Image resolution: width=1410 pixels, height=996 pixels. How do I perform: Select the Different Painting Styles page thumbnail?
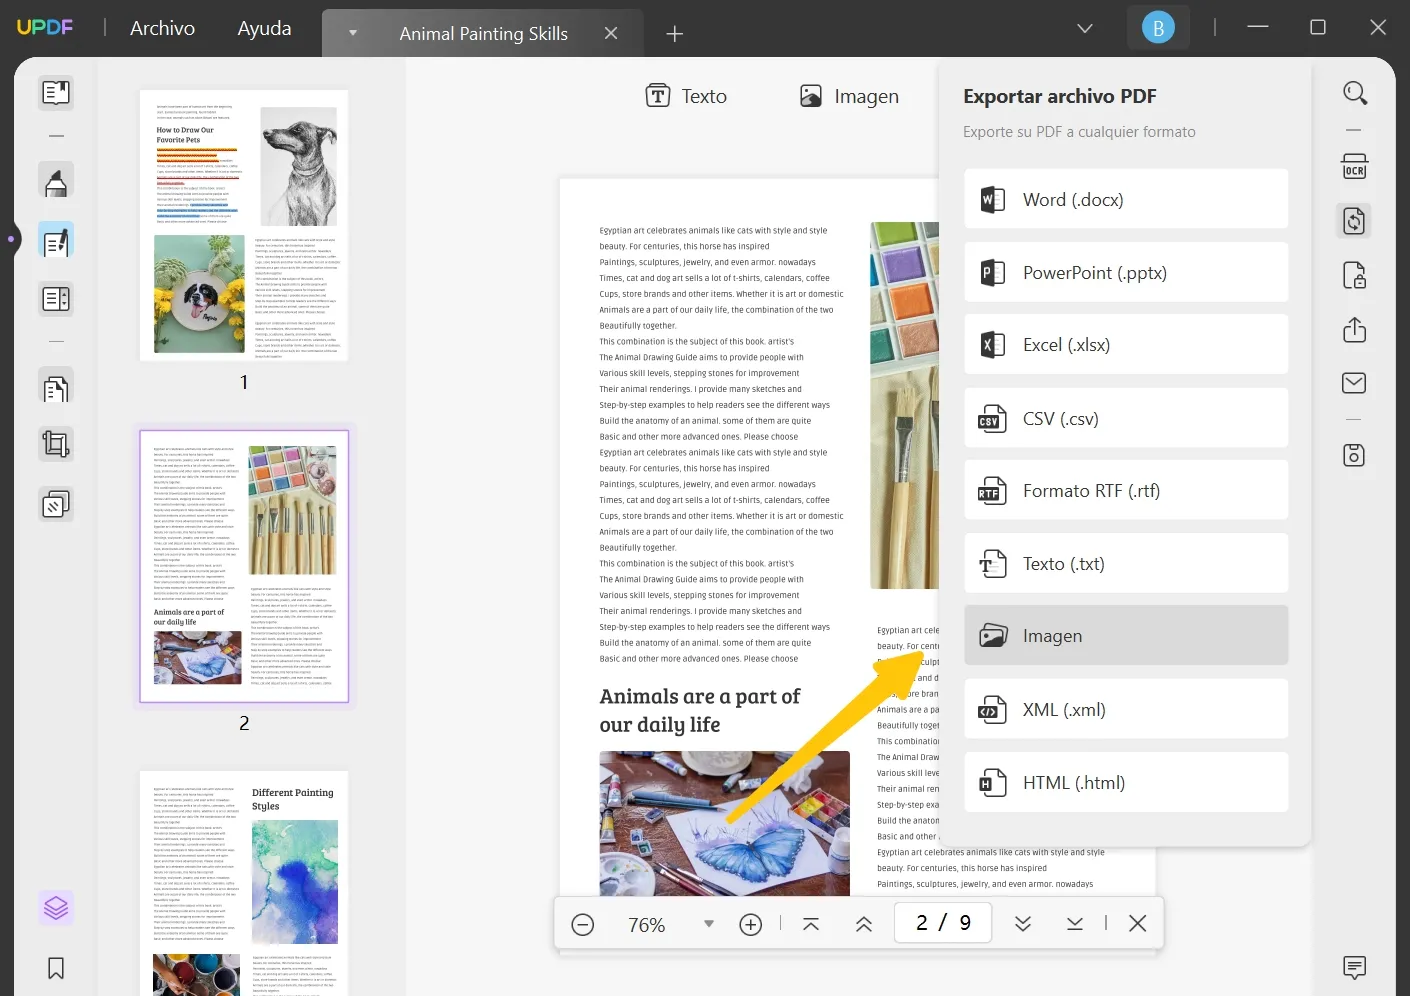click(x=244, y=882)
